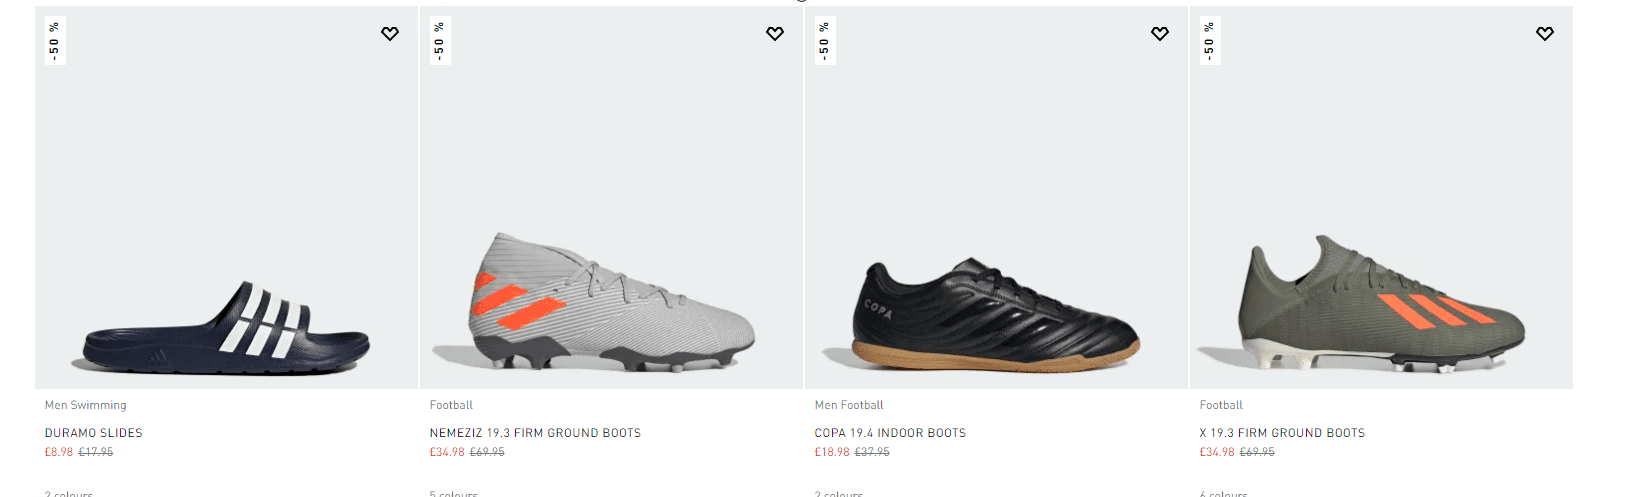Save Copa 19.4 Indoor Boots to wishlist
This screenshot has width=1637, height=497.
tap(1160, 34)
